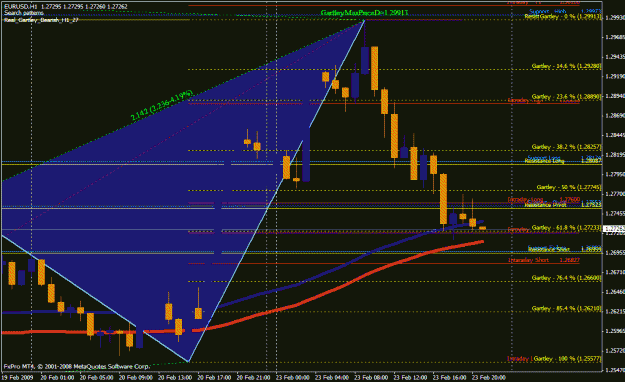Click the 1.26710 value on price scale
Image resolution: width=625 pixels, height=382 pixels.
(x=614, y=272)
